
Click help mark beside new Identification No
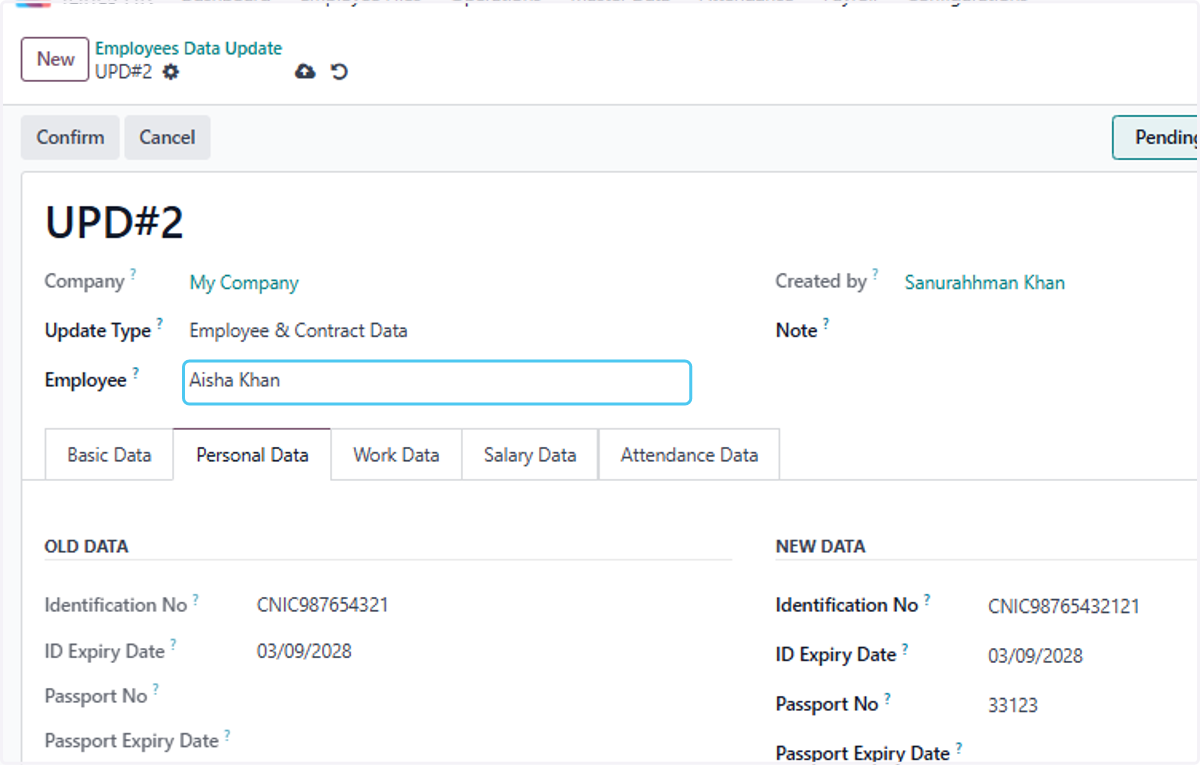[927, 599]
